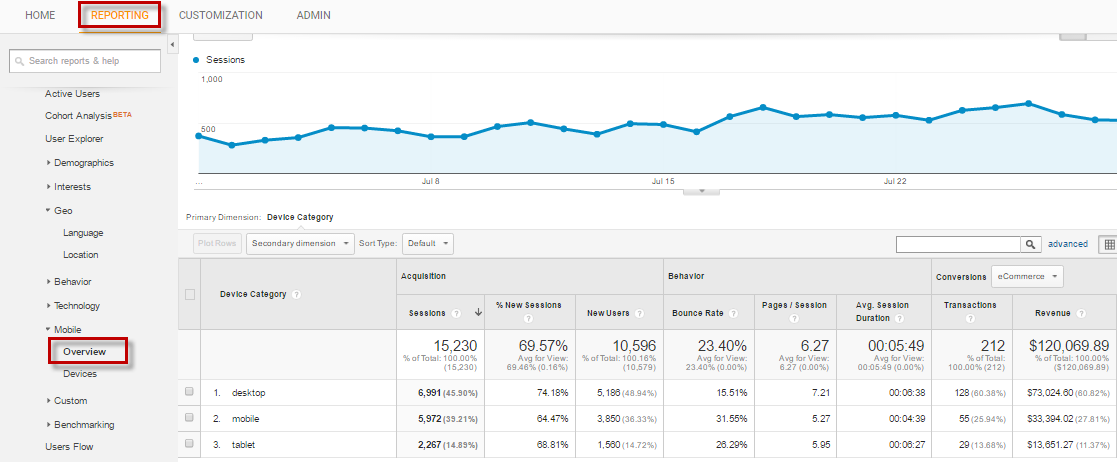Sort by Revenue column
Viewport: 1117px width, 462px height.
click(1054, 313)
